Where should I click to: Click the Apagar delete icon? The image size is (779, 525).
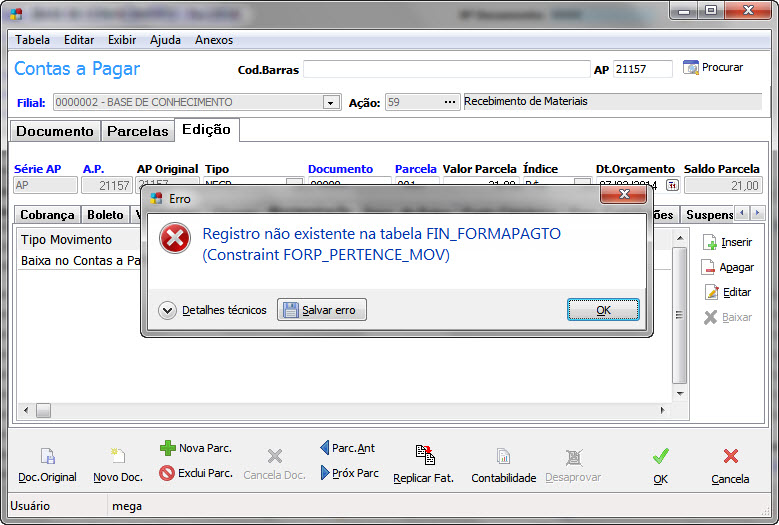[x=709, y=267]
